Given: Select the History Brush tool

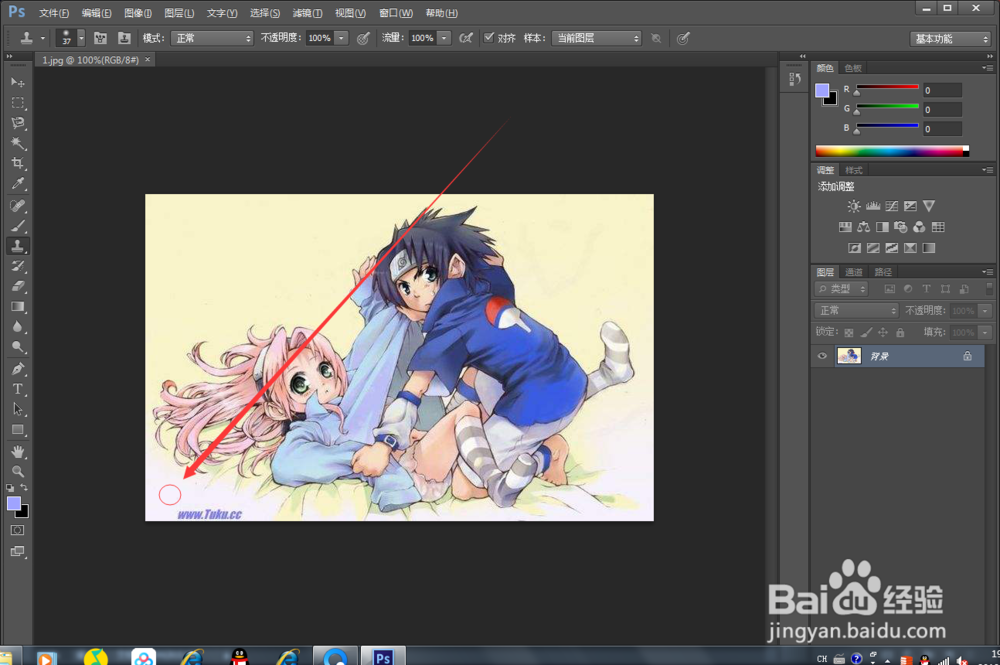Looking at the screenshot, I should [x=18, y=267].
